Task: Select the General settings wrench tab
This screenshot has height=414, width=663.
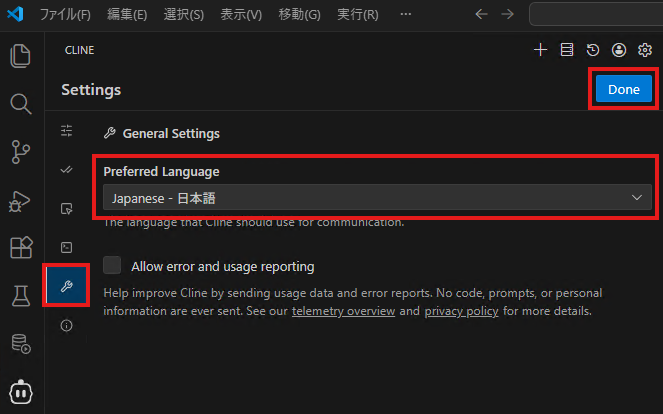Action: pos(66,286)
